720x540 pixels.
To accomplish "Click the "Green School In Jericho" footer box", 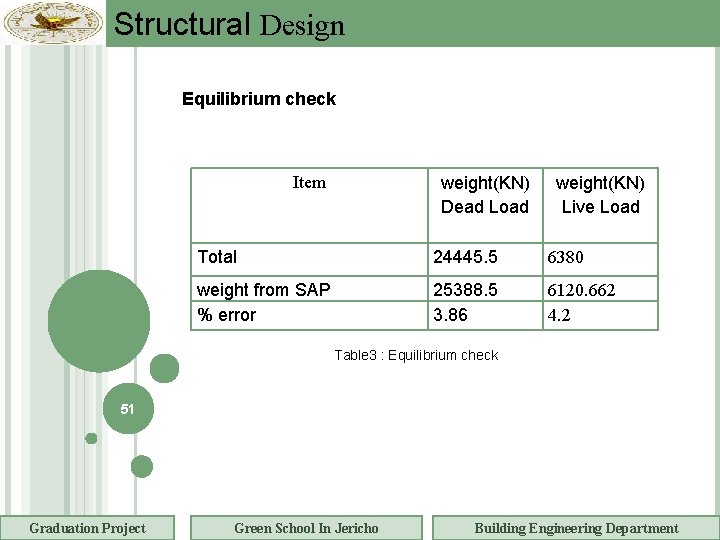I will click(x=306, y=528).
